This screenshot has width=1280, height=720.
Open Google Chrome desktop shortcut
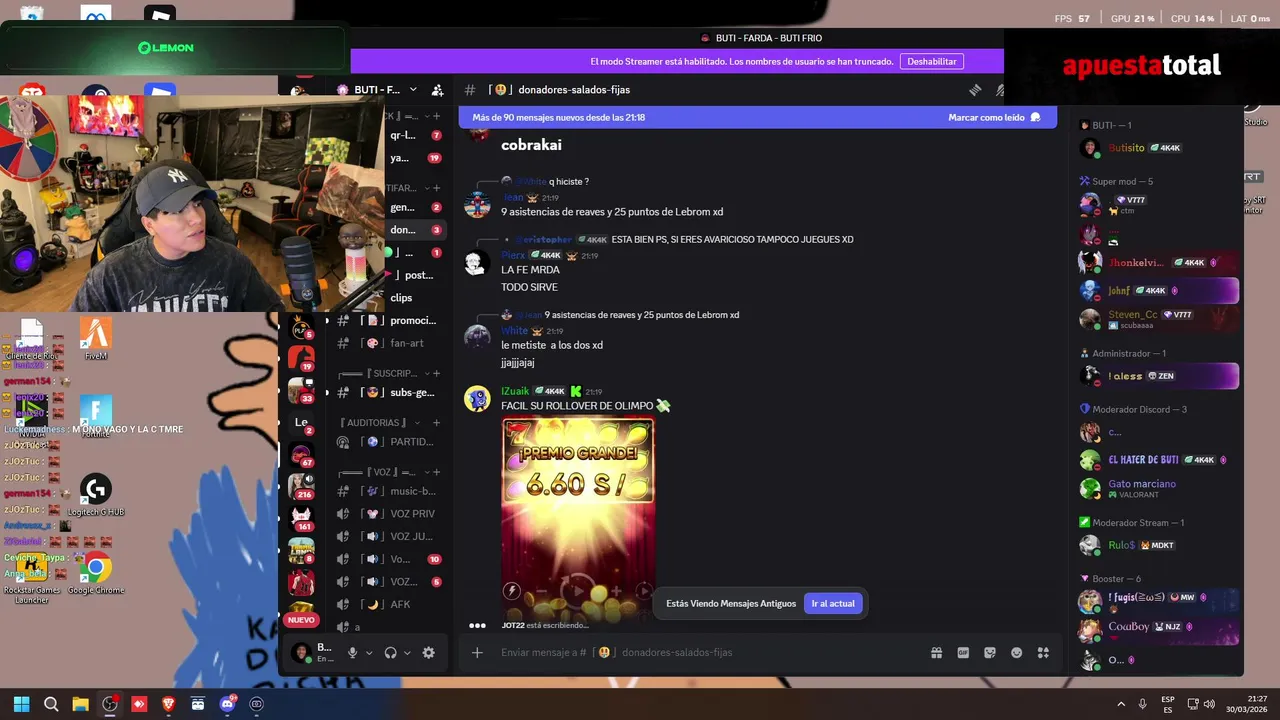(96, 573)
